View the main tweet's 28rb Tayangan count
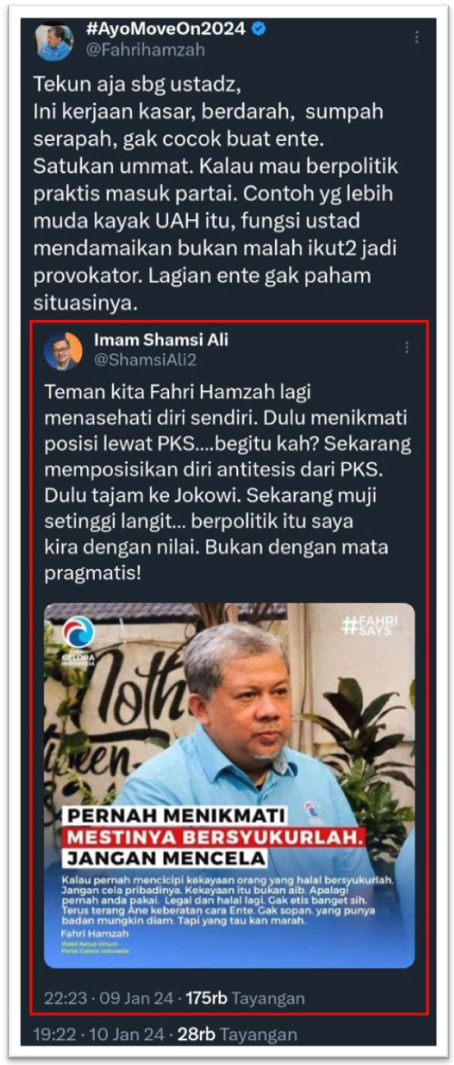454x1065 pixels. (237, 1034)
